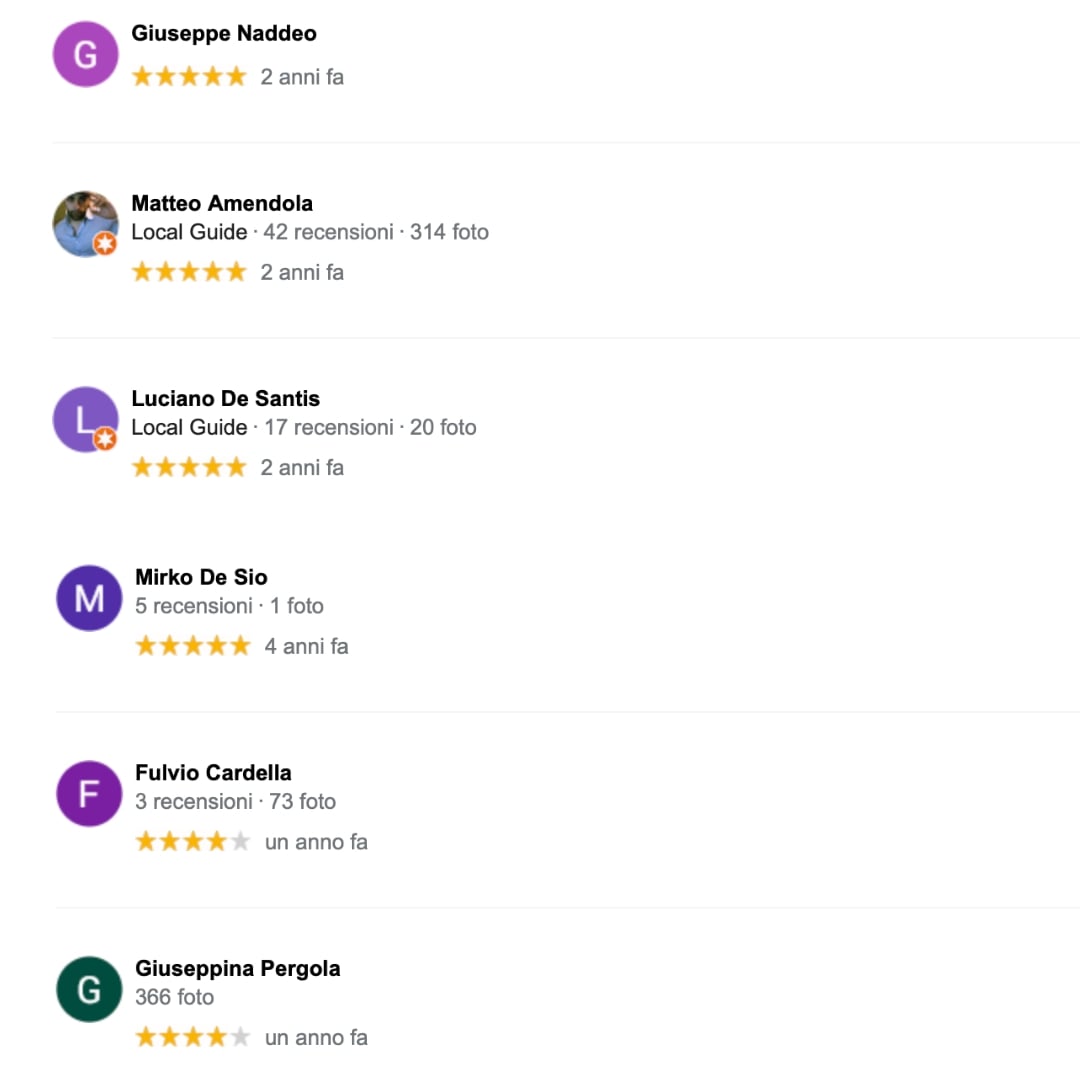
Task: Click '5 recensioni · 1 foto' text
Action: [229, 605]
